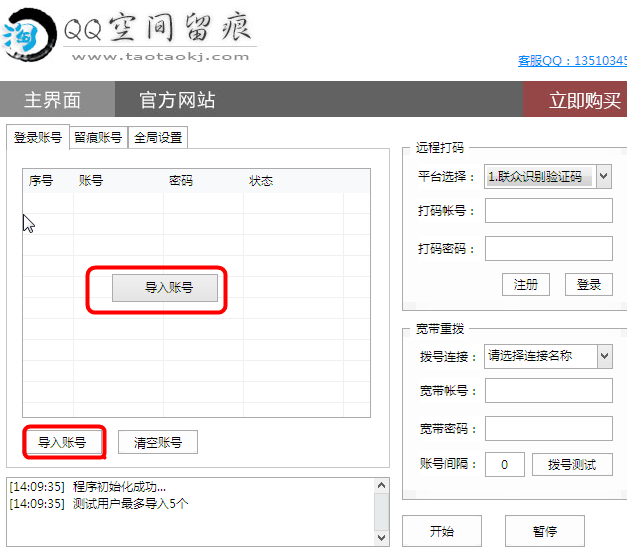Image resolution: width=627 pixels, height=551 pixels.
Task: Click the 账号 column header
Action: tap(91, 181)
